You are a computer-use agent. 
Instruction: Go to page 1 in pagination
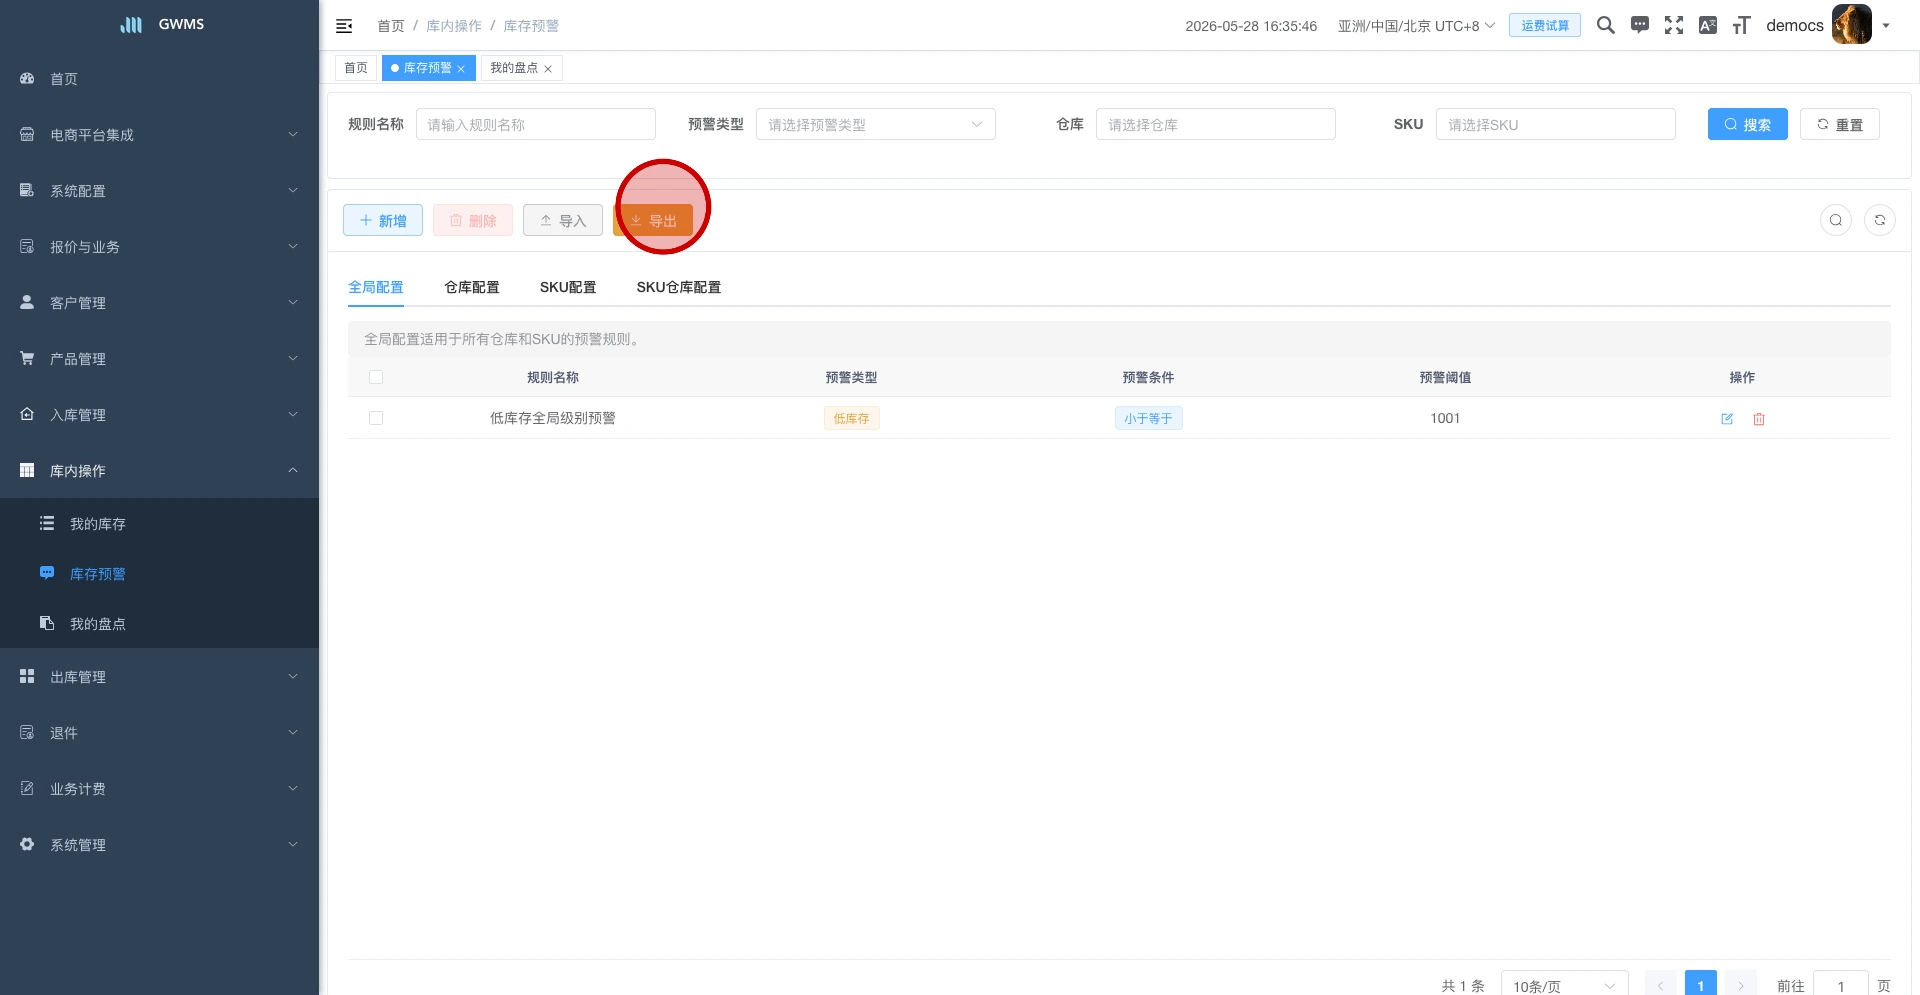coord(1700,984)
